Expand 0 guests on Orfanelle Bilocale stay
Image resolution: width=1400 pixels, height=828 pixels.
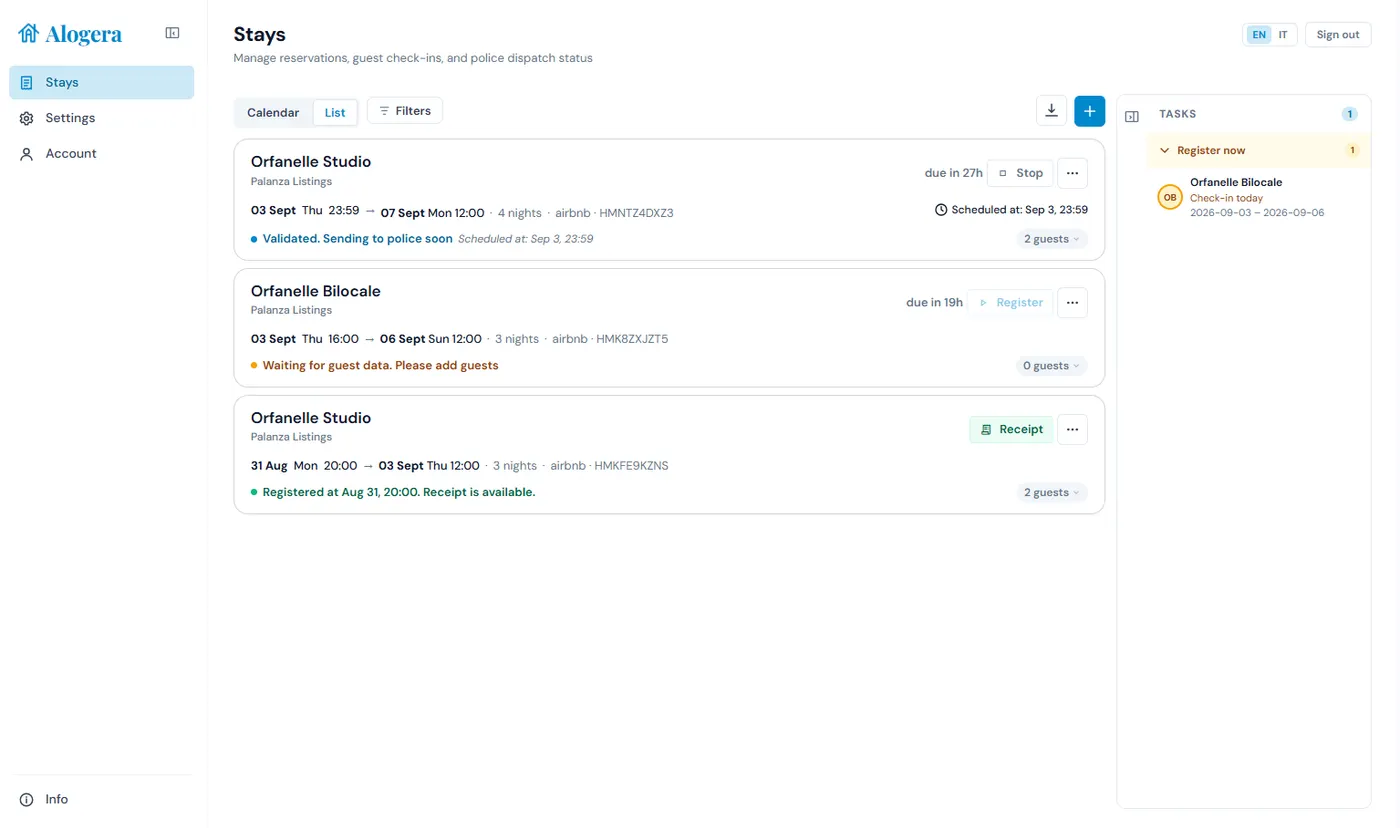(x=1052, y=366)
